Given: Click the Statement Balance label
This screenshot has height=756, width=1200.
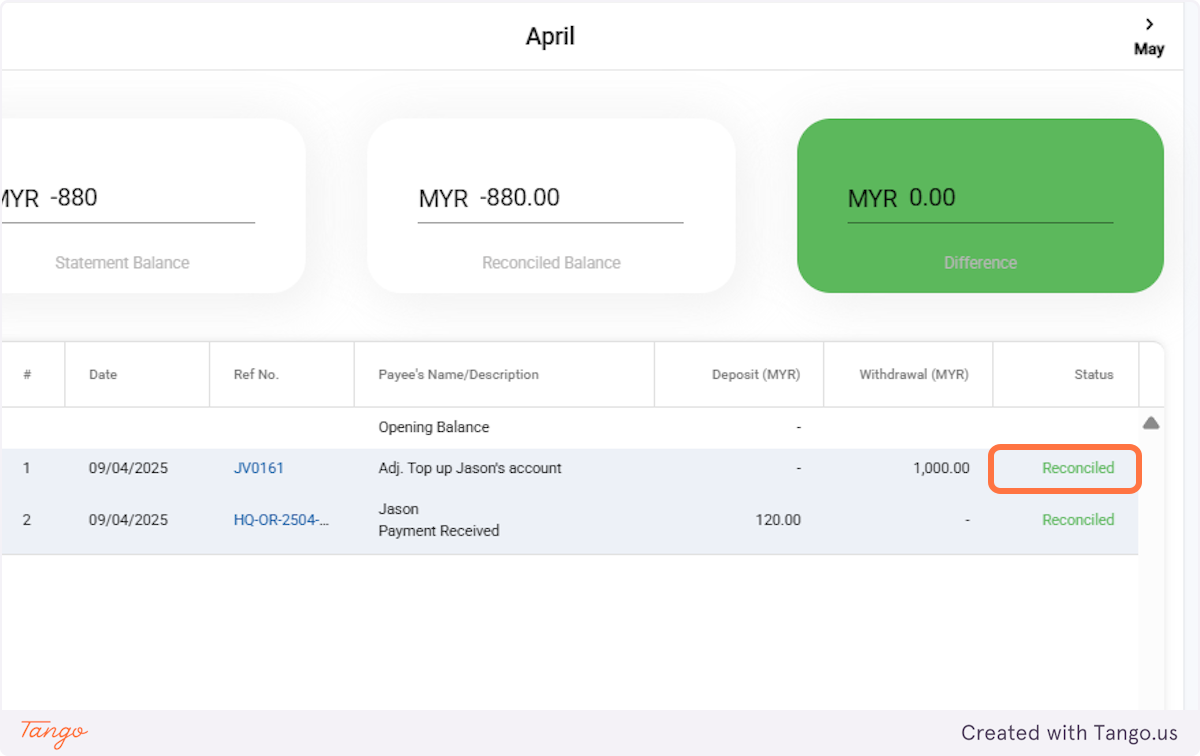Looking at the screenshot, I should 122,263.
